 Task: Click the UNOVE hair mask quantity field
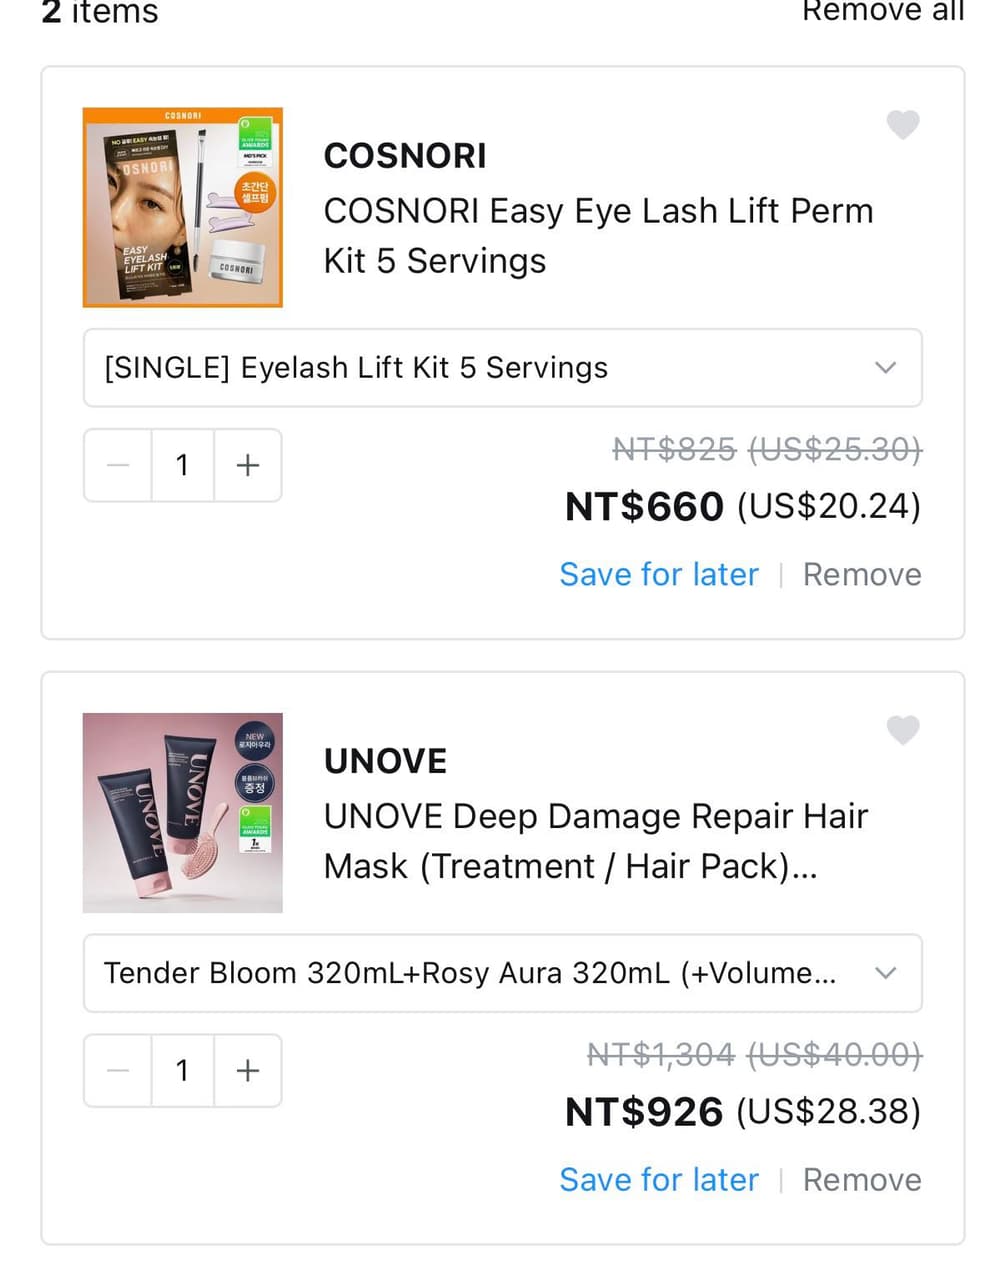pos(182,1071)
